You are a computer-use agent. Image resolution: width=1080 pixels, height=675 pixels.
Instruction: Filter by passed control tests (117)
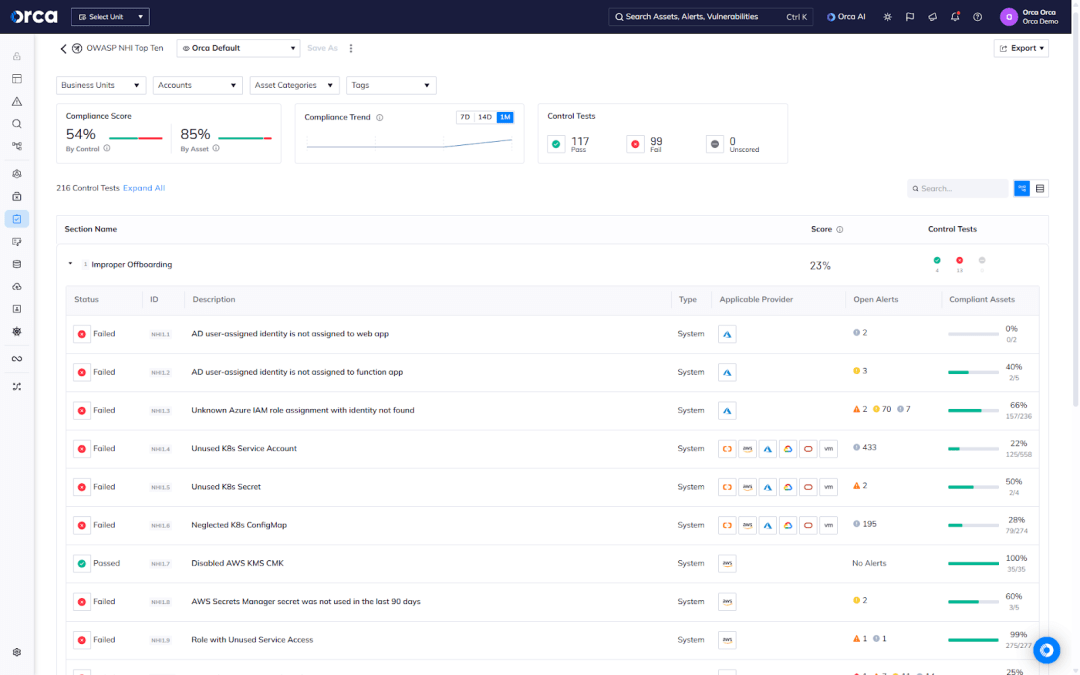(569, 144)
